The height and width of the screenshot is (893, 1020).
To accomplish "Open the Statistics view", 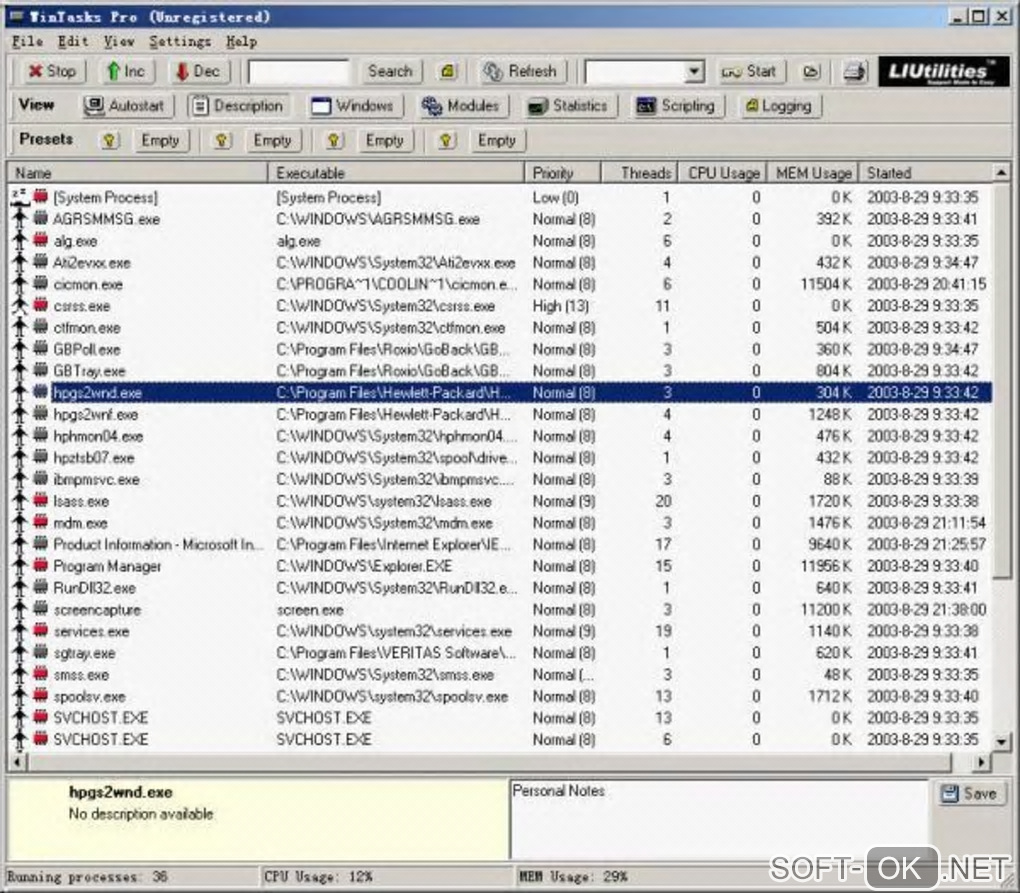I will [569, 106].
